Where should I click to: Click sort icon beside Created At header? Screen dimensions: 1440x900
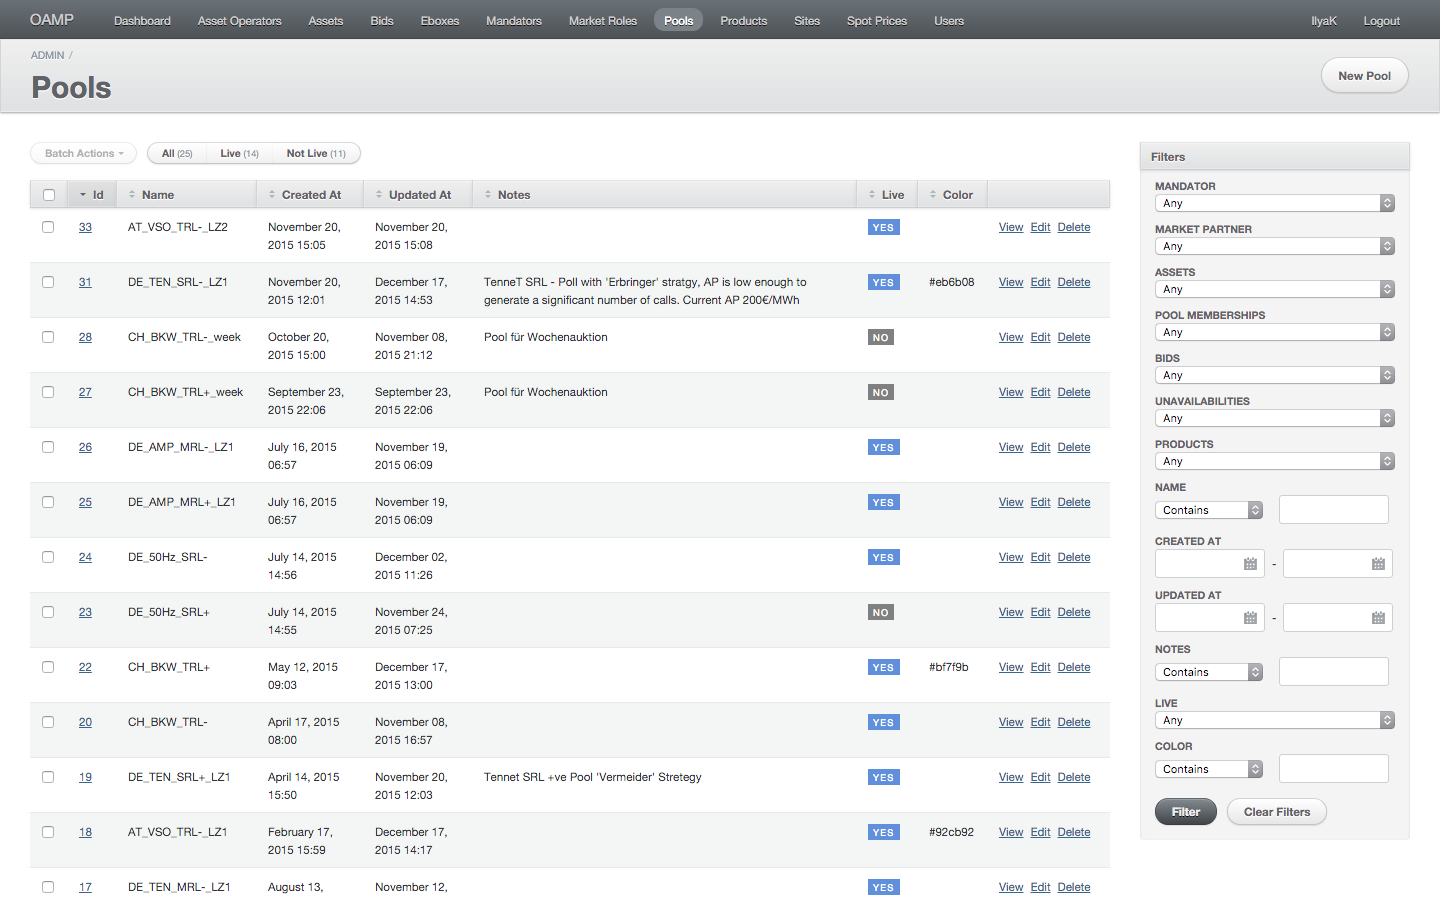(x=272, y=195)
